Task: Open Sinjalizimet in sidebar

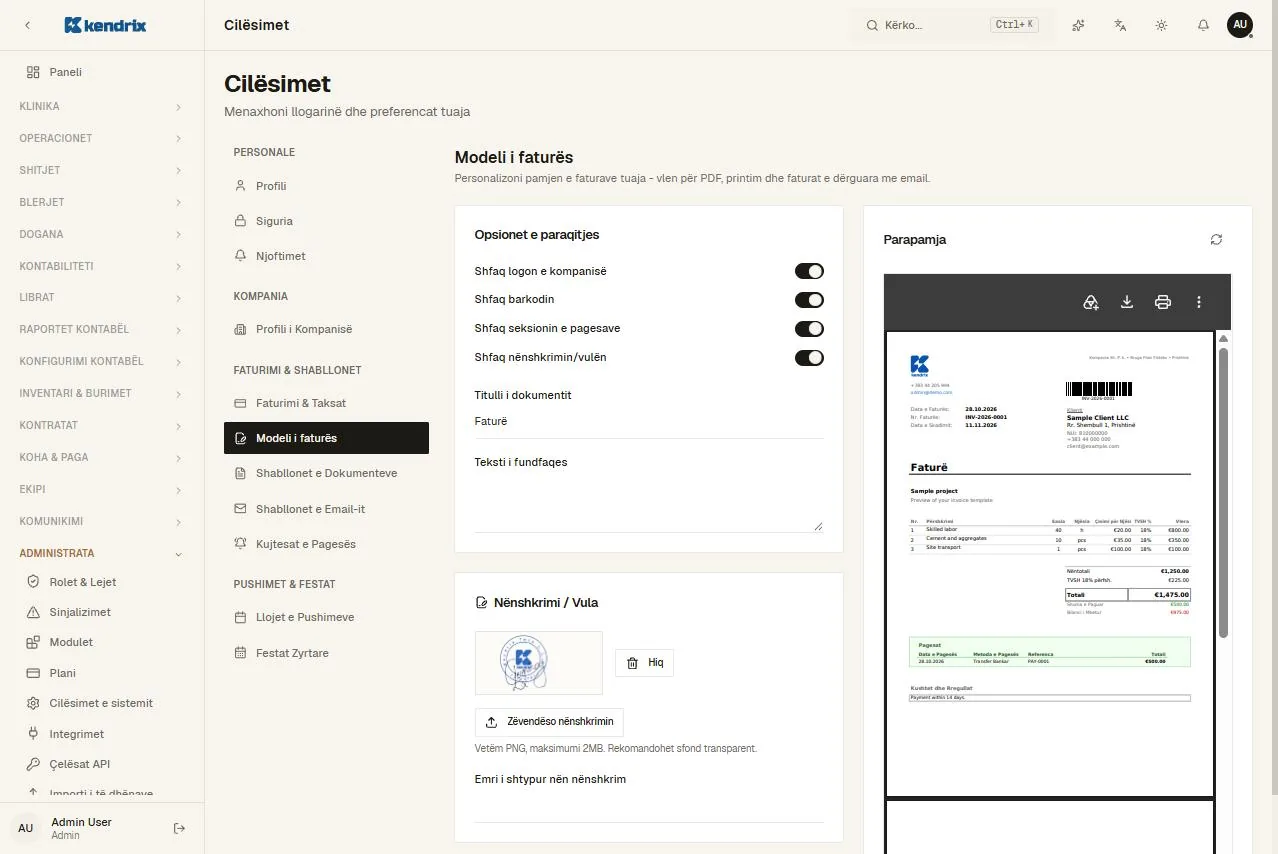Action: tap(102, 612)
